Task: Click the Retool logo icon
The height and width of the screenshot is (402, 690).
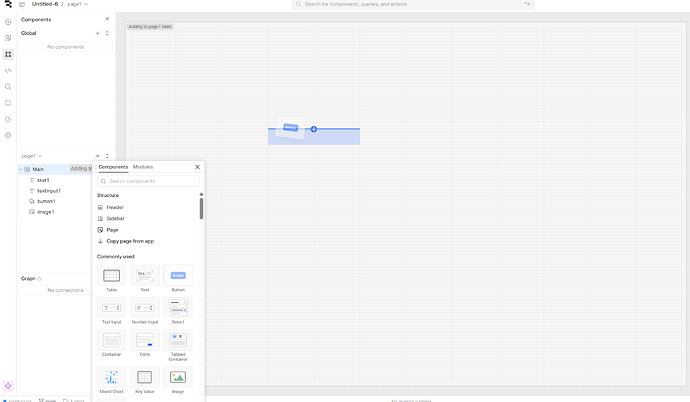Action: (x=8, y=4)
